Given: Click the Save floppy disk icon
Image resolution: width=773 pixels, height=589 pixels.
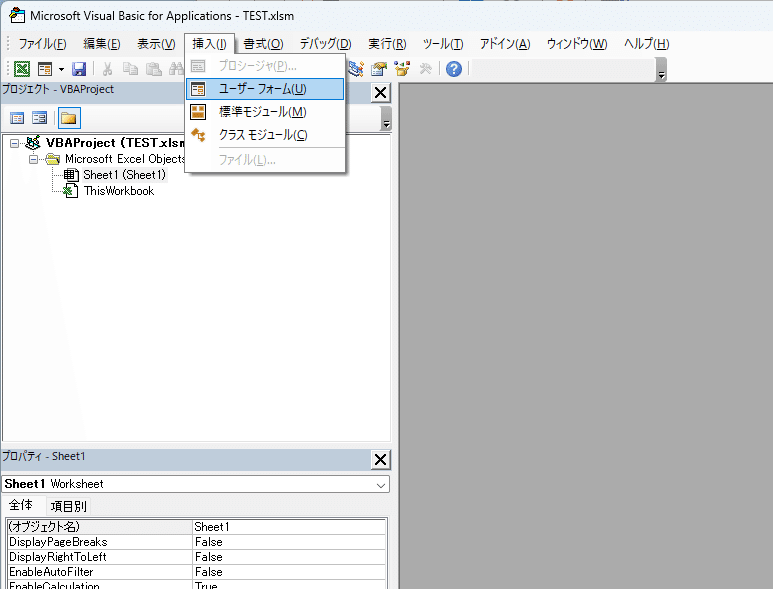Looking at the screenshot, I should pyautogui.click(x=79, y=69).
